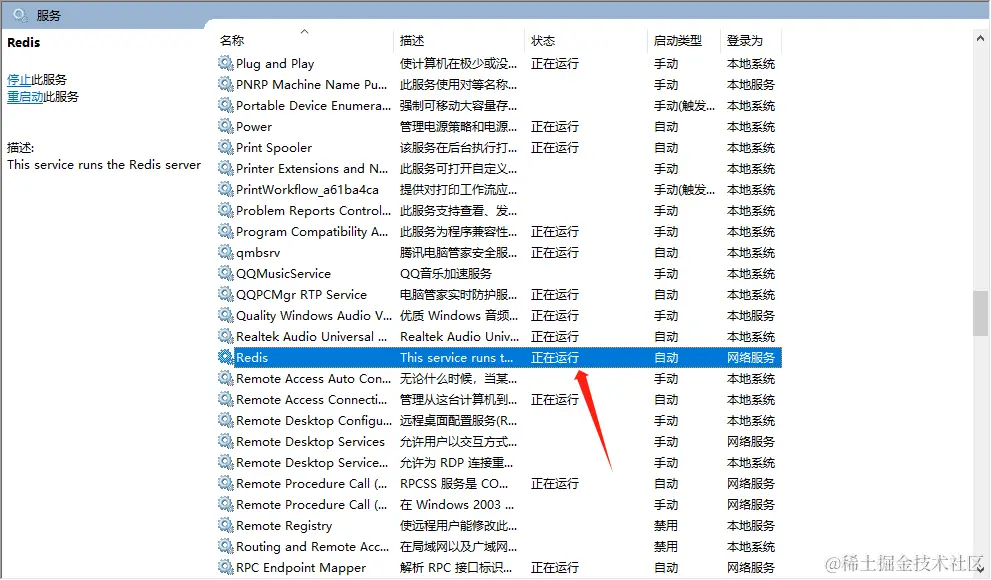The width and height of the screenshot is (991, 580).
Task: Click the highlighted Redis service gear icon
Action: coord(226,357)
